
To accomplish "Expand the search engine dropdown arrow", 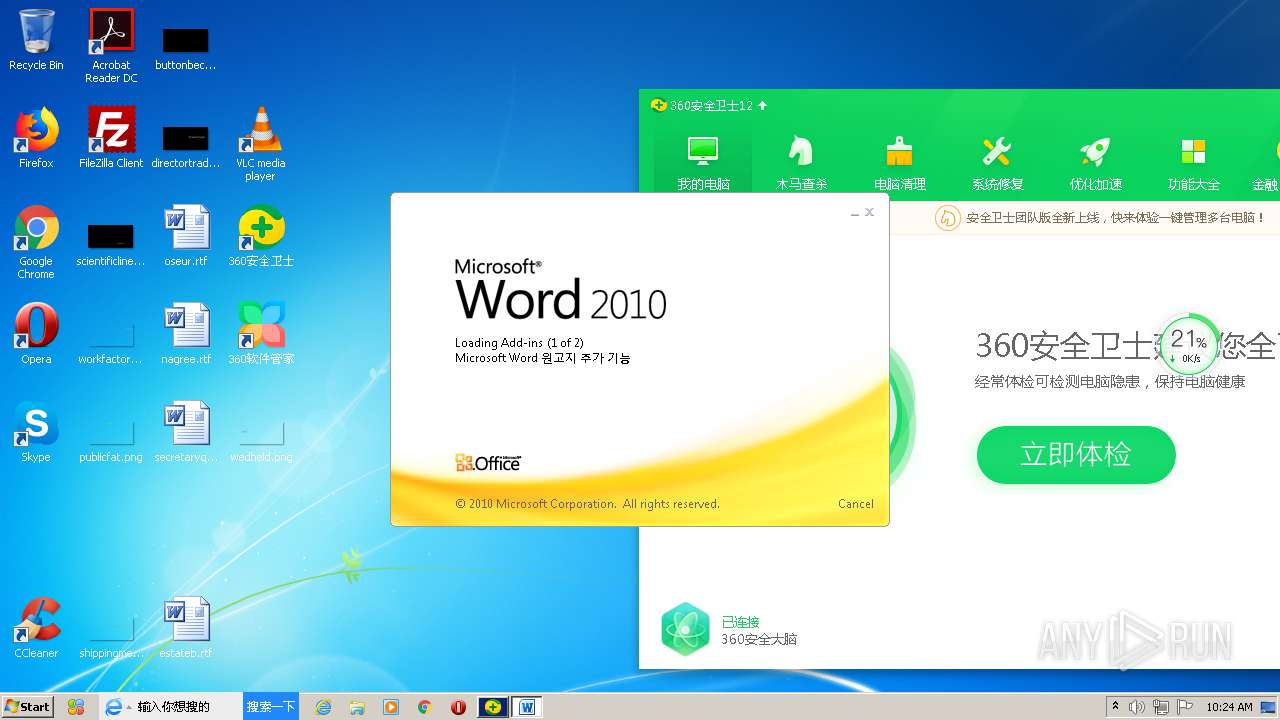I will click(x=129, y=708).
